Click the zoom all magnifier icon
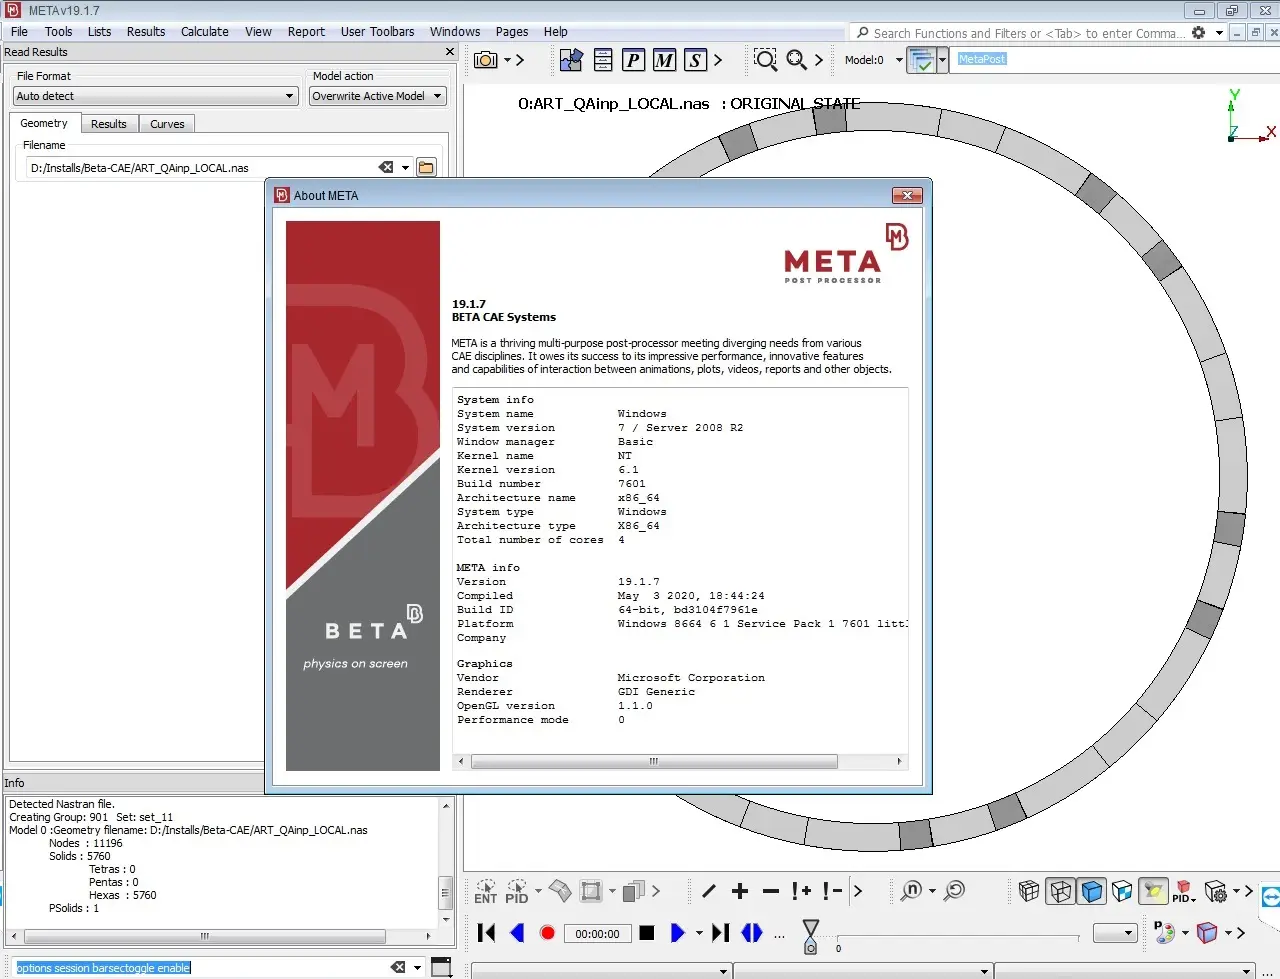This screenshot has width=1280, height=979. [796, 60]
